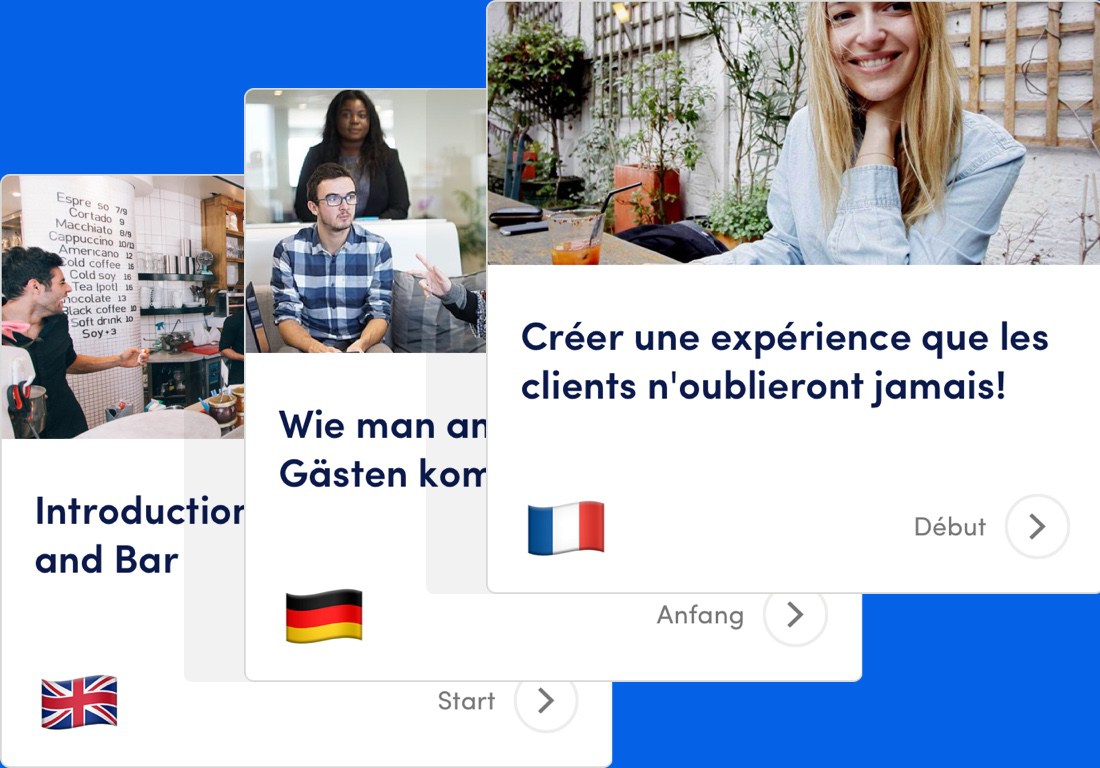Click the arrow circle next to Start
The width and height of the screenshot is (1100, 768).
pyautogui.click(x=546, y=700)
